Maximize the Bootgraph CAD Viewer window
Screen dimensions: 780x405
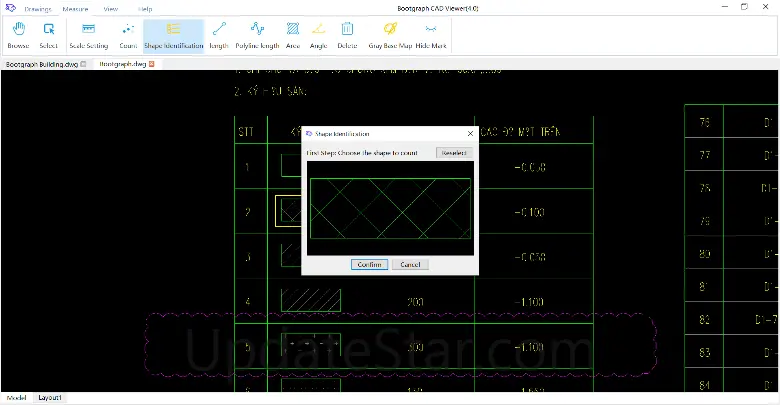pos(744,7)
